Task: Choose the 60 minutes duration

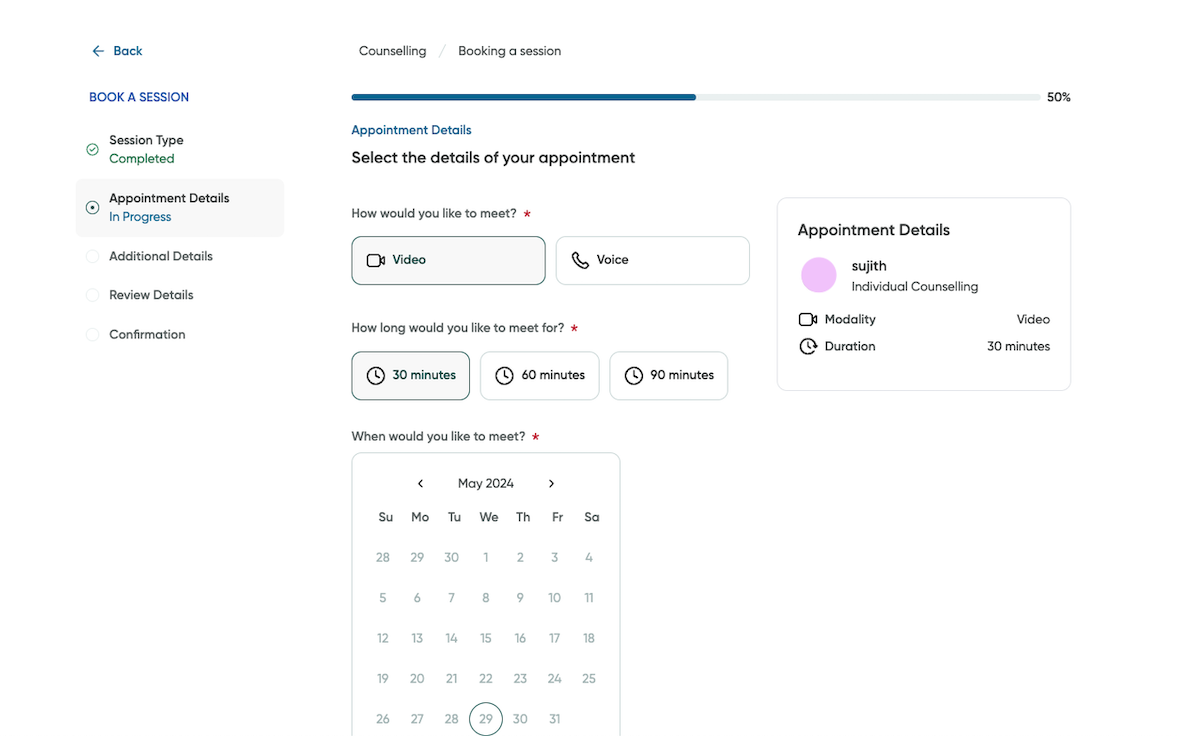Action: pyautogui.click(x=539, y=376)
